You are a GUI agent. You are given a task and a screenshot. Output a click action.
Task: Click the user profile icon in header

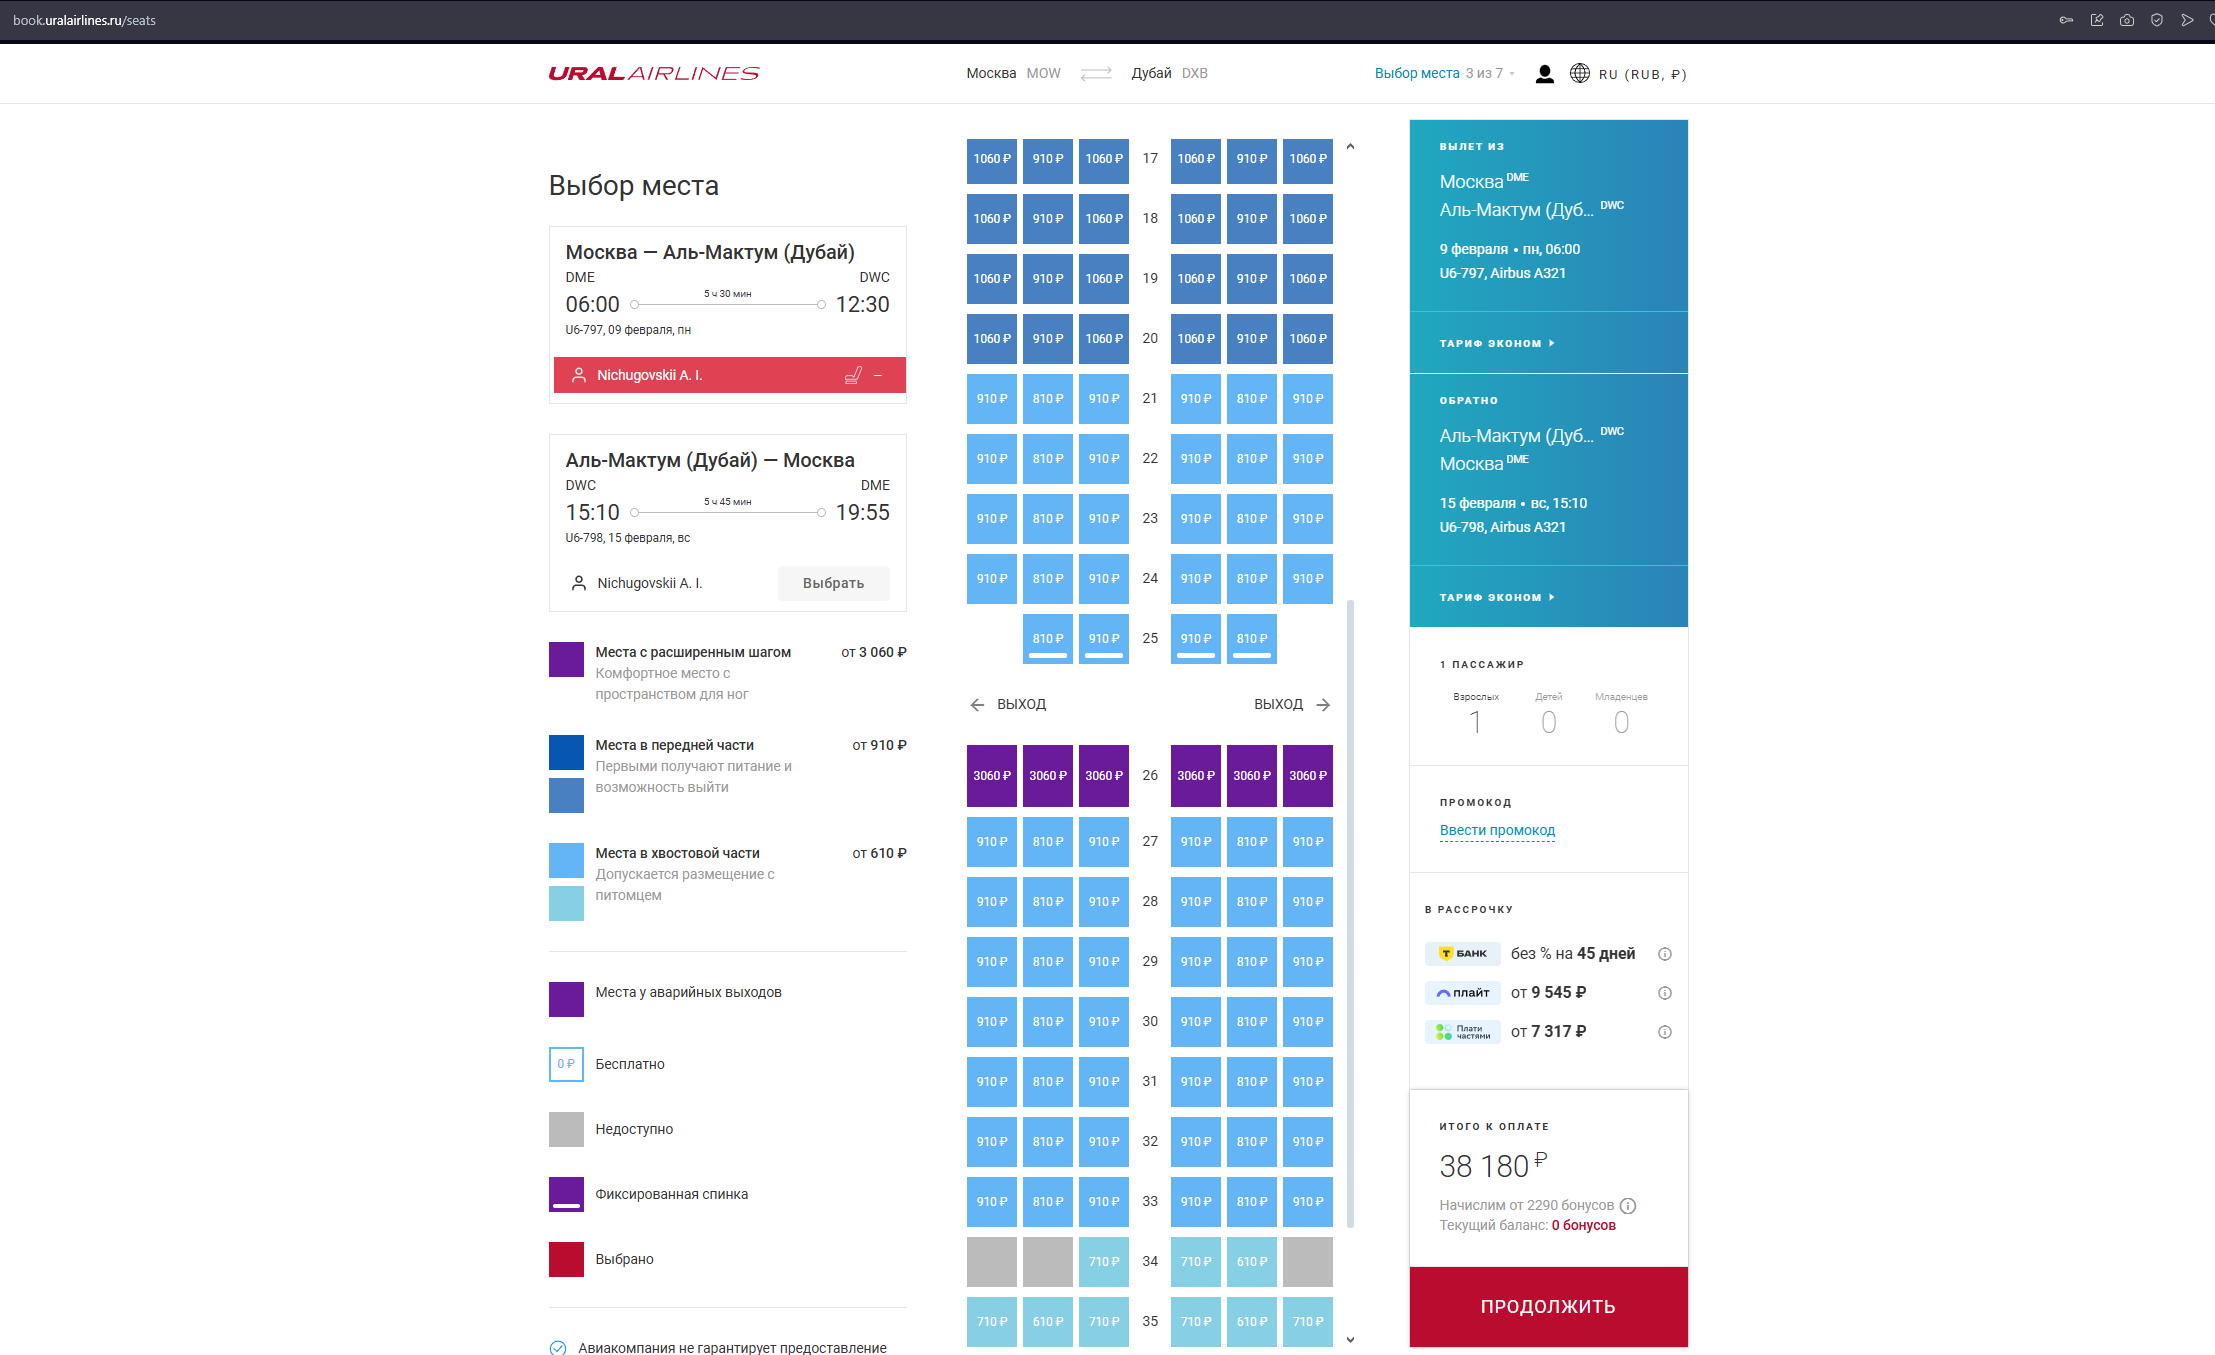pyautogui.click(x=1544, y=74)
